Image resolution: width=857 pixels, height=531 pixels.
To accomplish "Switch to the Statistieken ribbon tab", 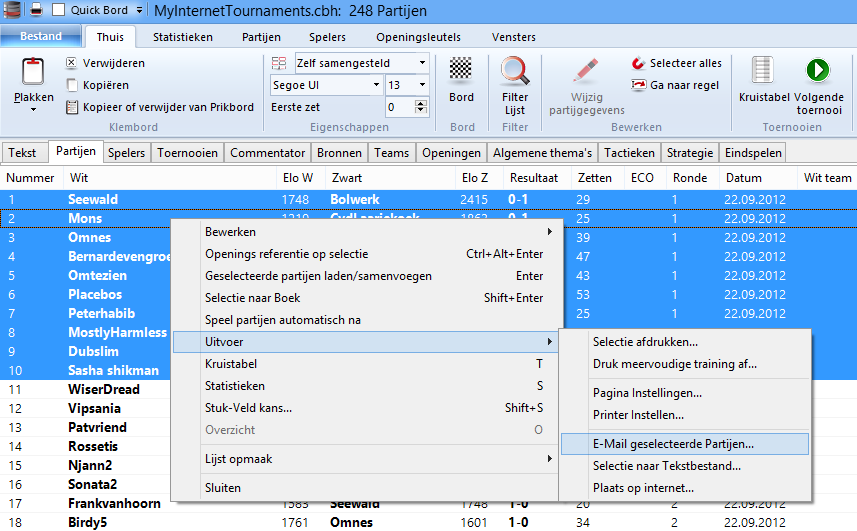I will tap(183, 37).
